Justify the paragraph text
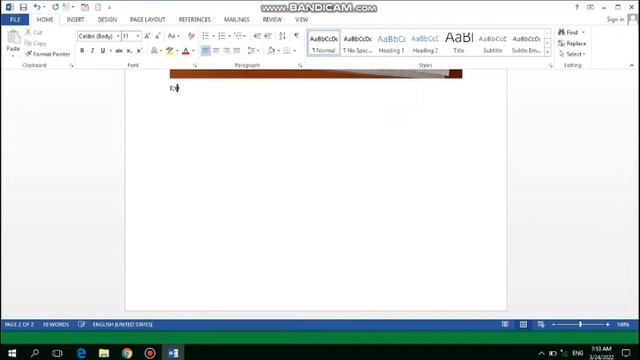The width and height of the screenshot is (640, 360). click(x=237, y=51)
